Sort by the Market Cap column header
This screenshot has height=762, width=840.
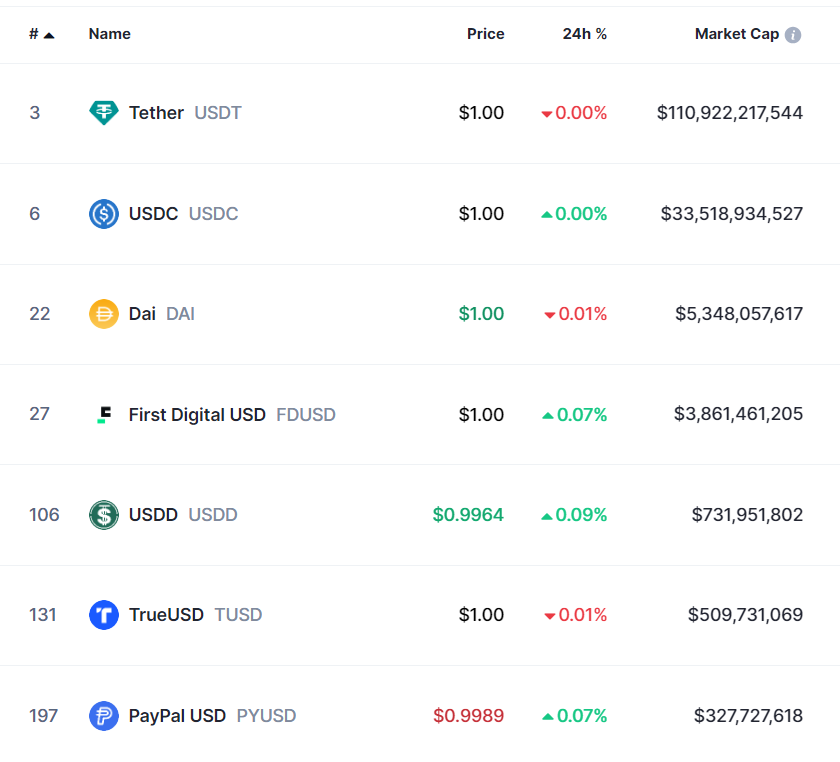tap(736, 34)
